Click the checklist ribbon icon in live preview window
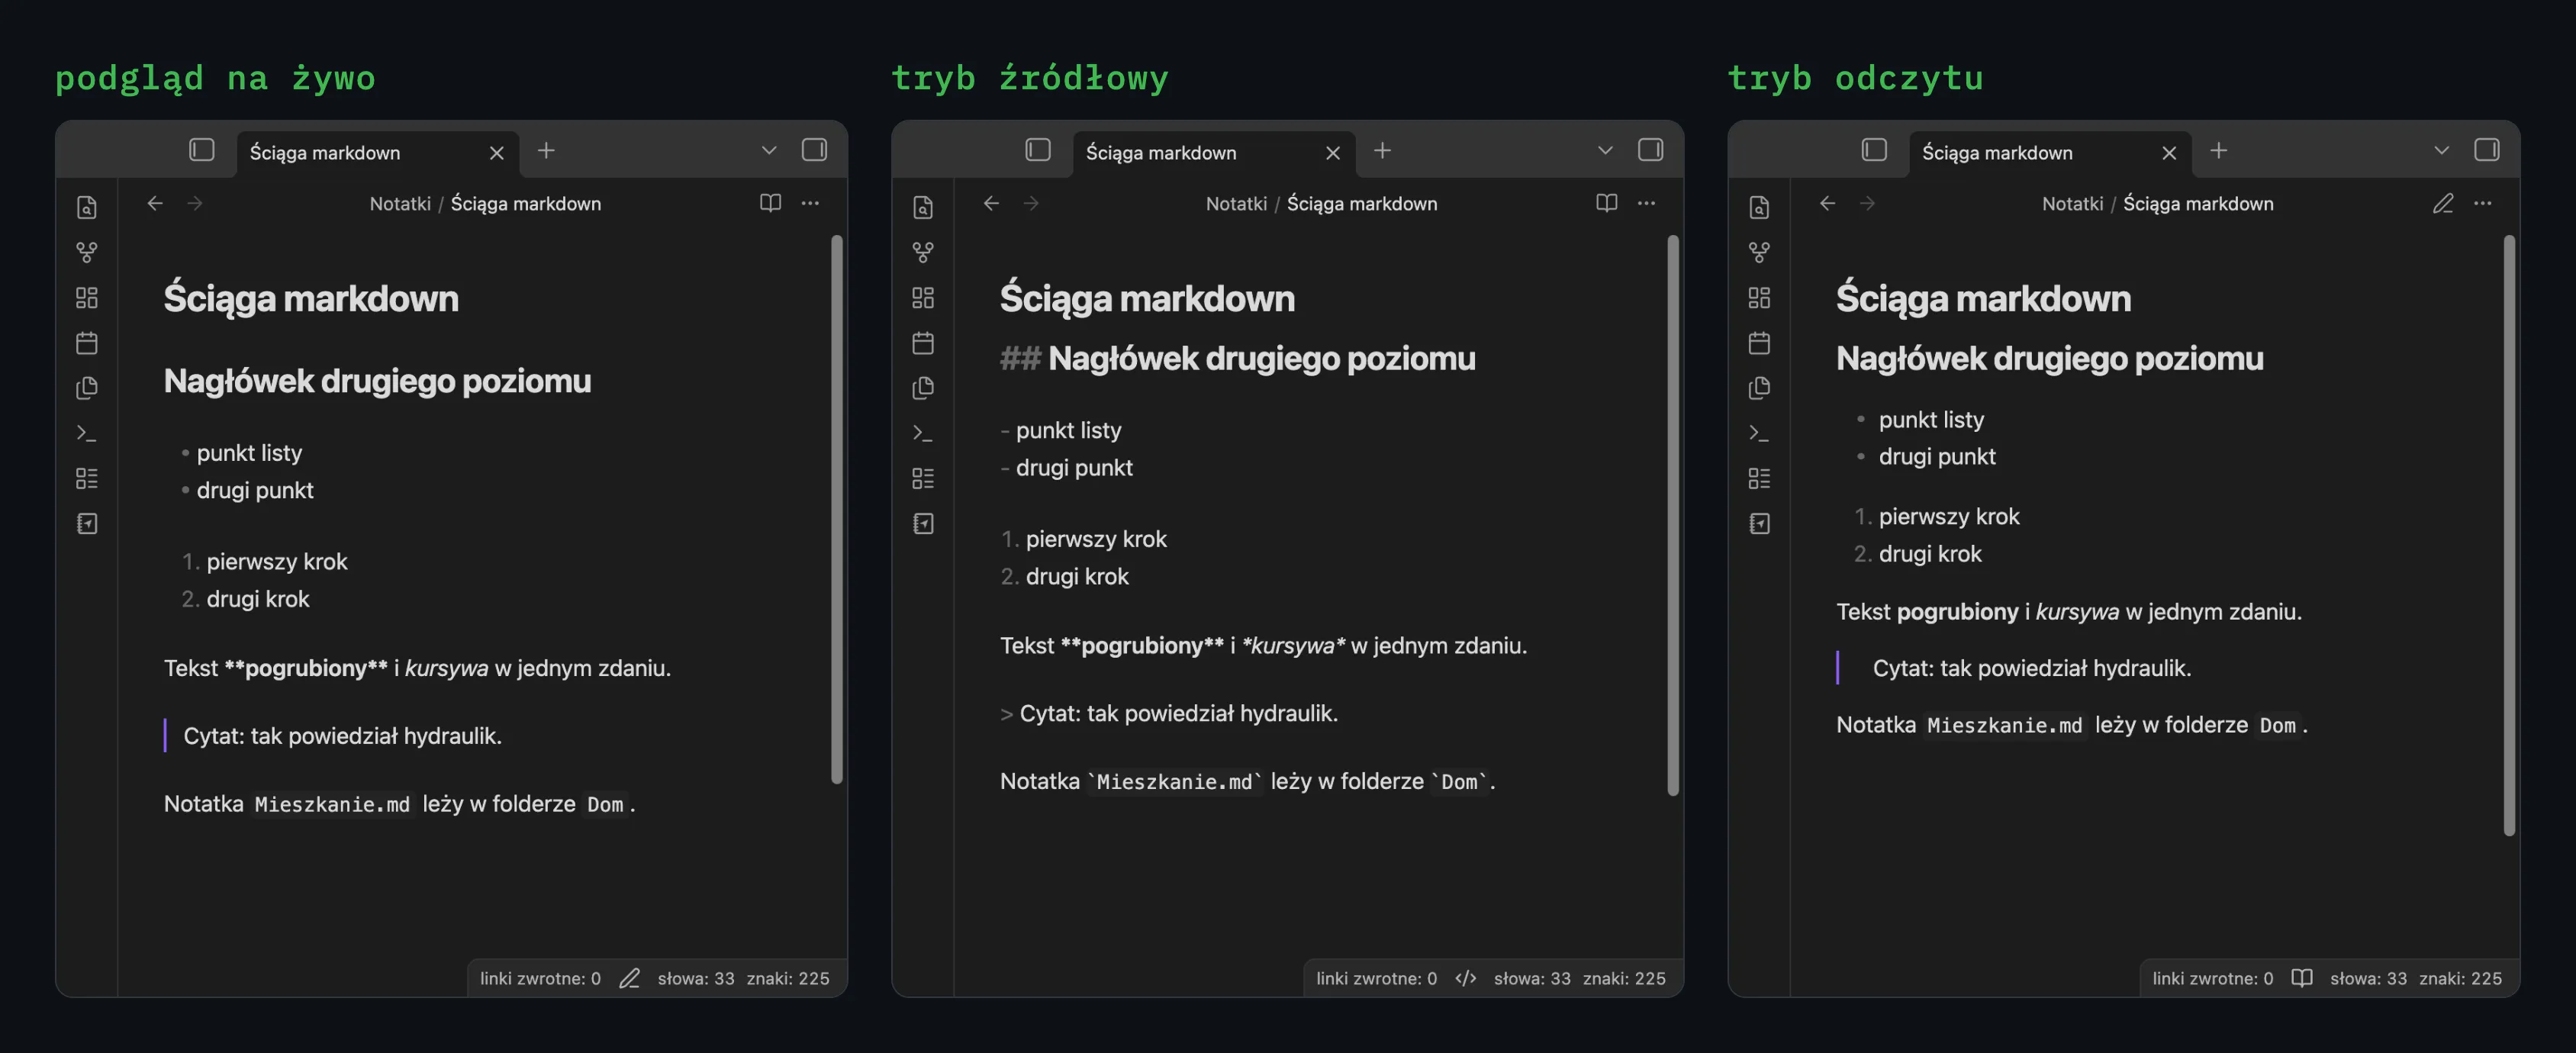 pyautogui.click(x=87, y=478)
